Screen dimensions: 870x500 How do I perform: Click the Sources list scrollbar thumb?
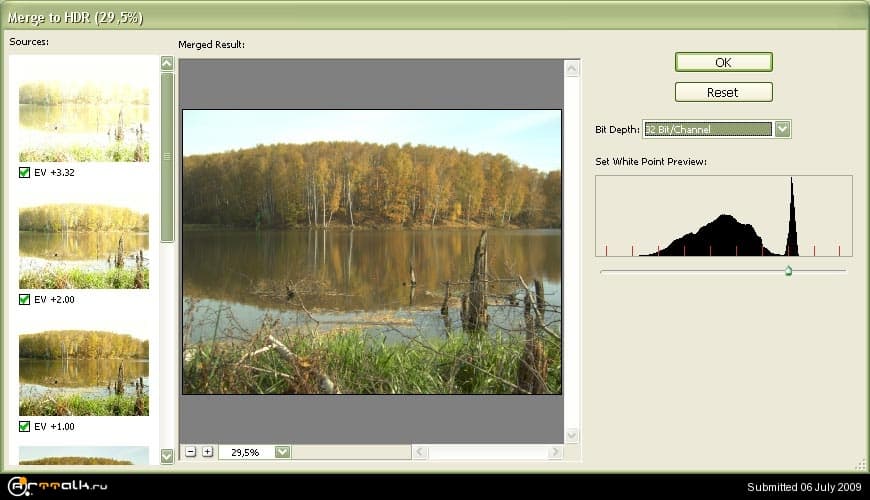[167, 156]
